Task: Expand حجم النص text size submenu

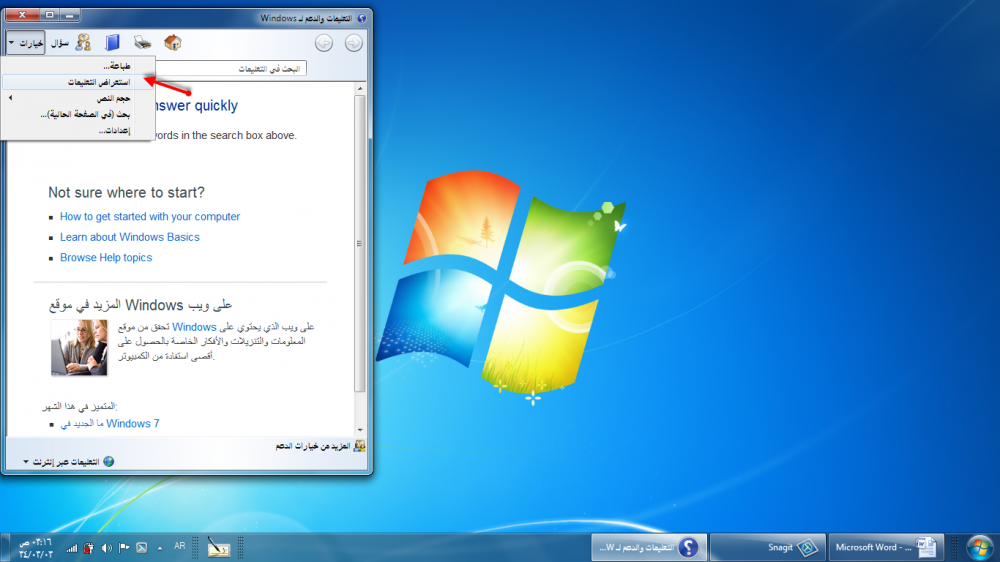Action: (x=80, y=98)
